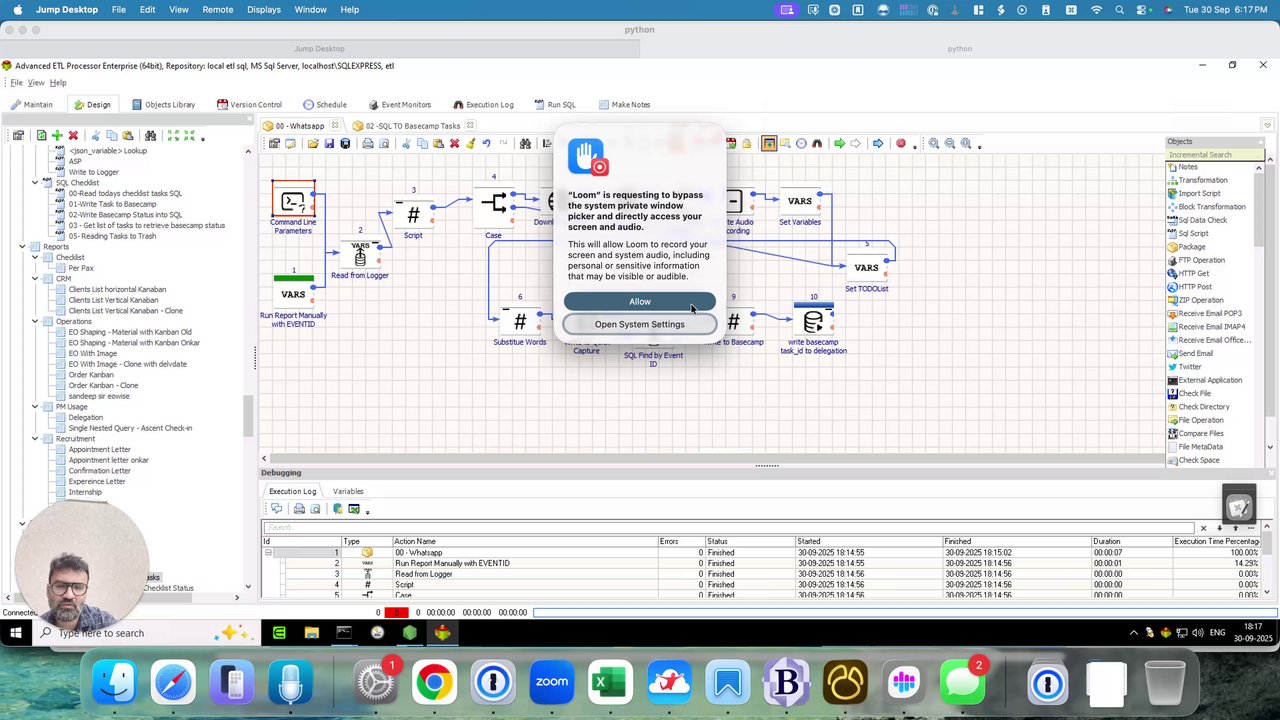
Task: Stop execution with the red stop icon
Action: click(901, 143)
